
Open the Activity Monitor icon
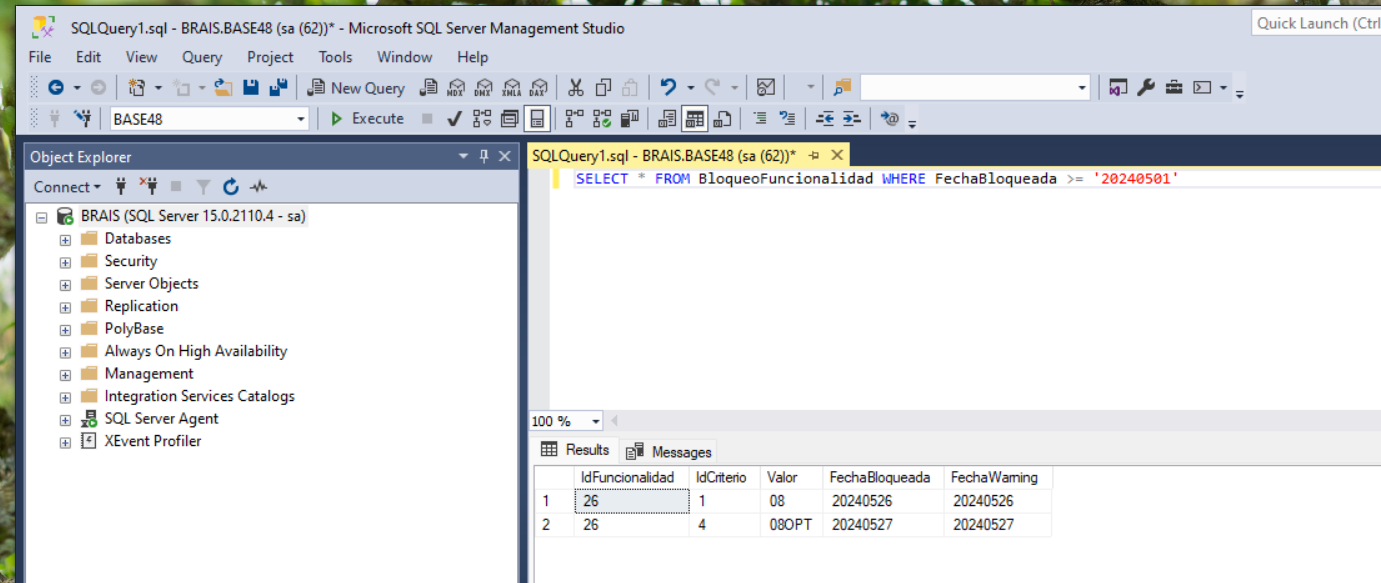pos(765,88)
